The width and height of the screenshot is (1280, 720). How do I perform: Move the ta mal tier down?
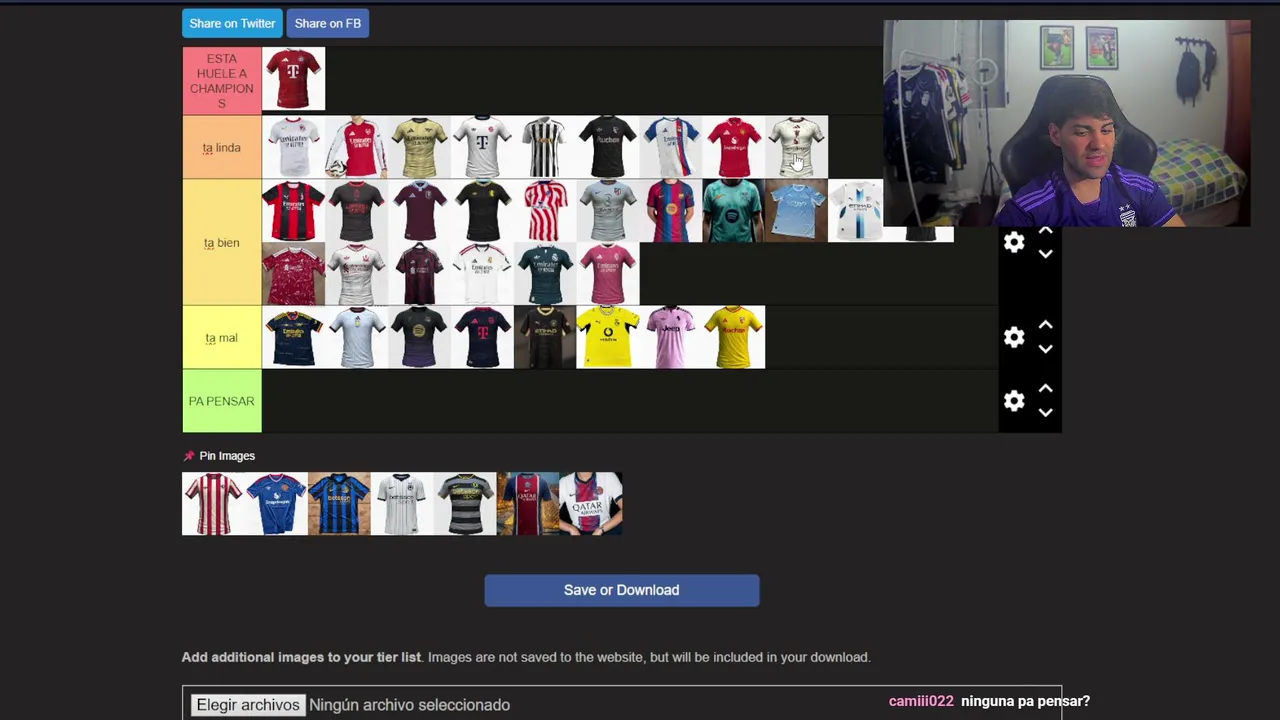[x=1045, y=349]
